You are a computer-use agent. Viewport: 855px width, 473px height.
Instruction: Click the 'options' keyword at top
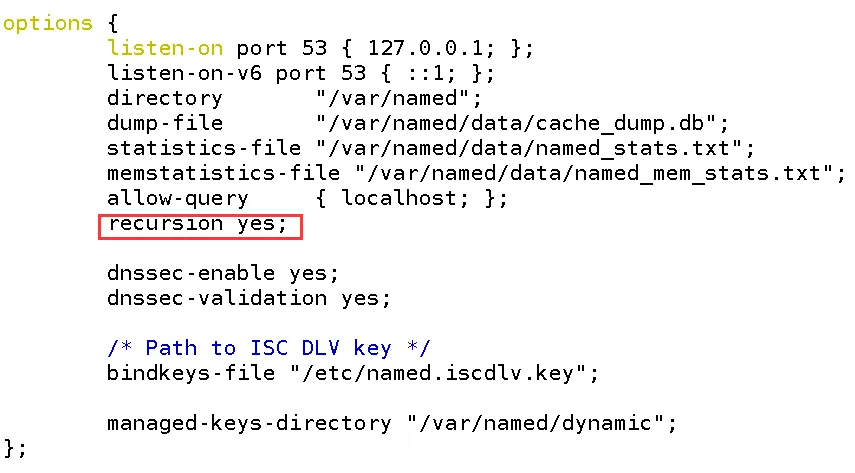(48, 24)
